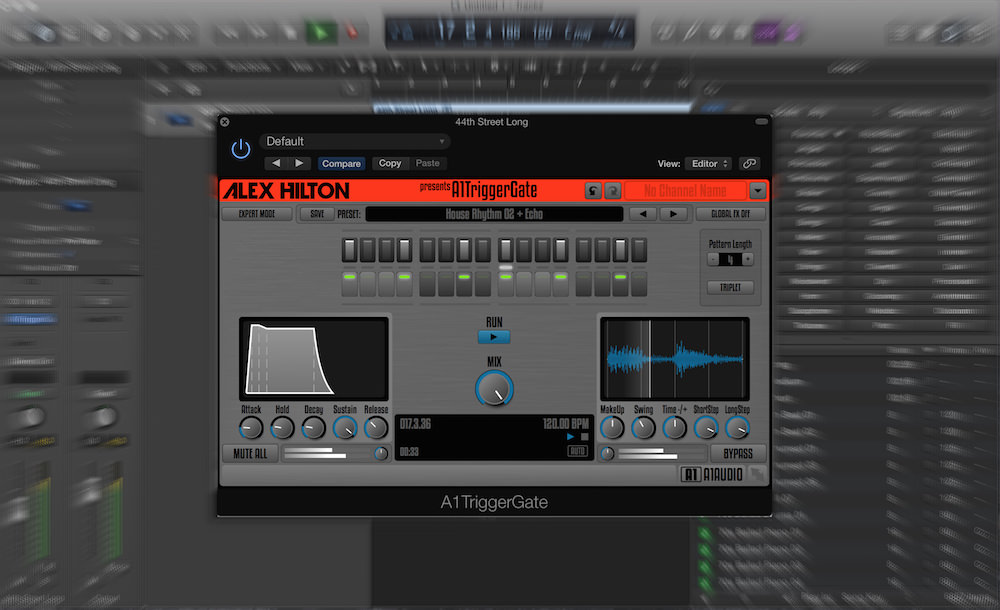The width and height of the screenshot is (1000, 610).
Task: Toggle top-row step 9 switch
Action: point(506,250)
